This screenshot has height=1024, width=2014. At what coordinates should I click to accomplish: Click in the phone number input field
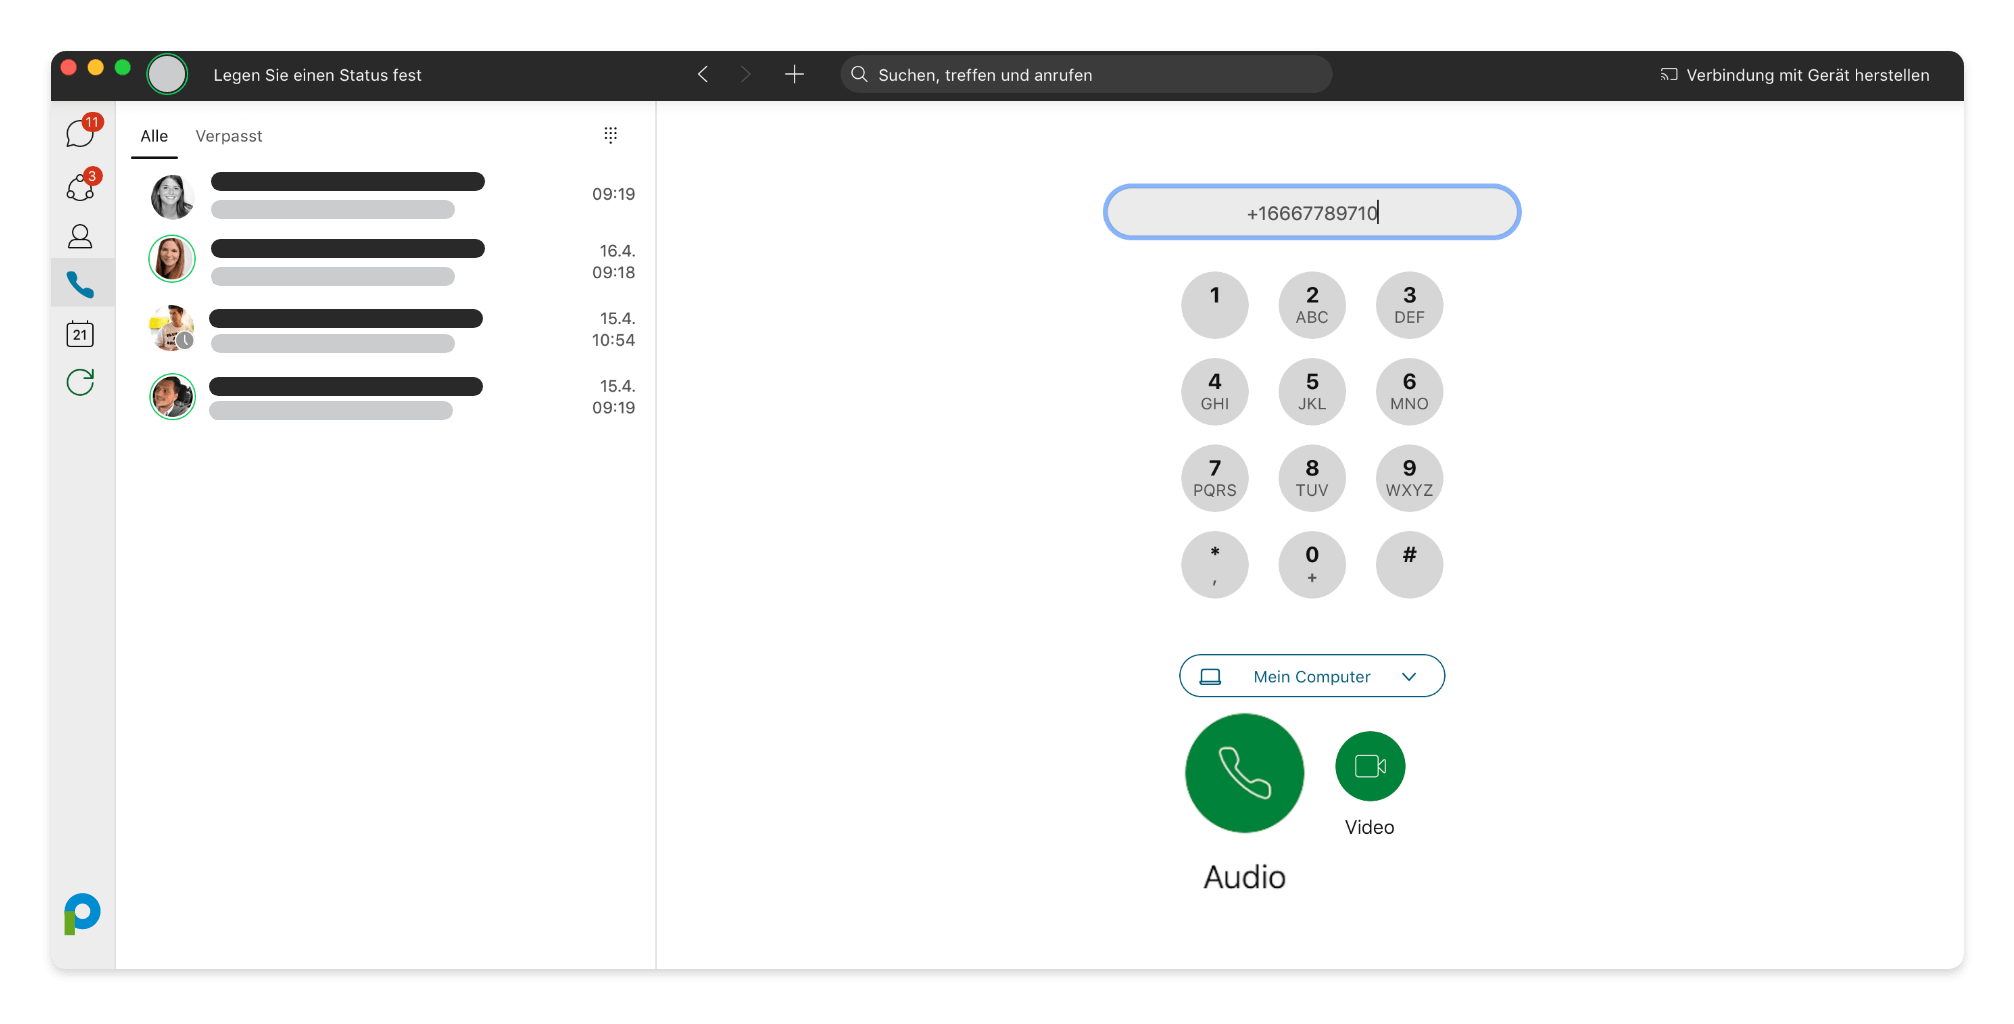pyautogui.click(x=1311, y=213)
